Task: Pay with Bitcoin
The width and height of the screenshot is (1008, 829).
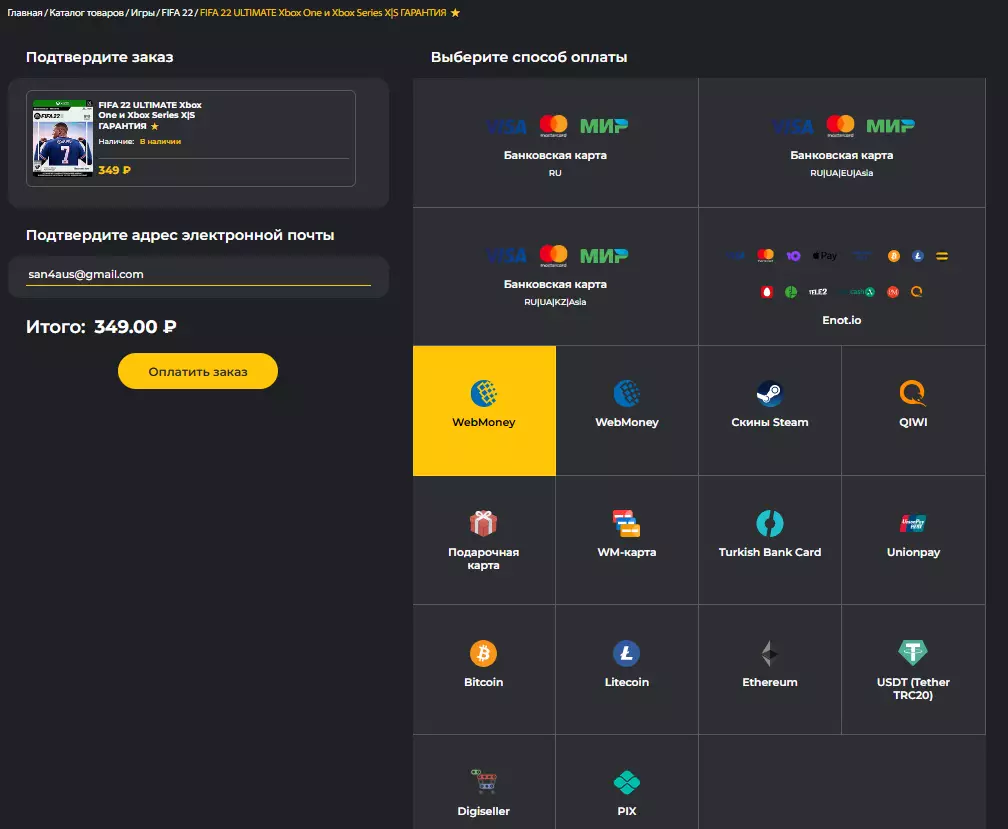Action: click(x=483, y=667)
